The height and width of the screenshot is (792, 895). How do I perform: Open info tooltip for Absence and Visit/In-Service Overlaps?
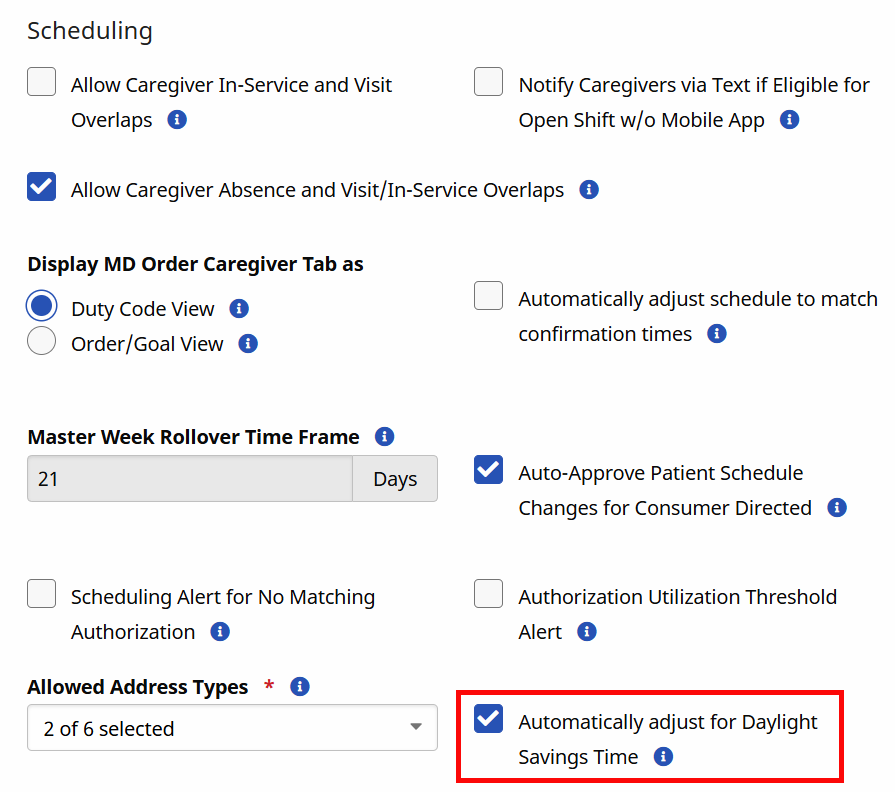pos(589,190)
